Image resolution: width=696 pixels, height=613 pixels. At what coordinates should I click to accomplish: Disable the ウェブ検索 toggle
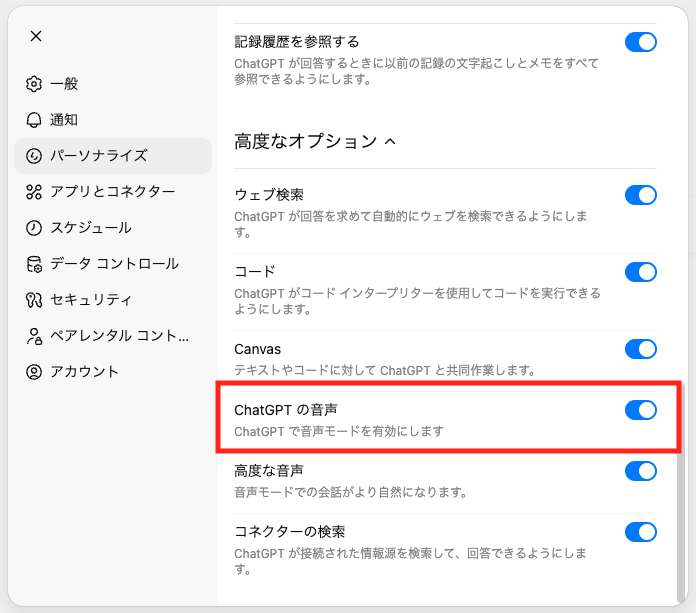tap(640, 195)
